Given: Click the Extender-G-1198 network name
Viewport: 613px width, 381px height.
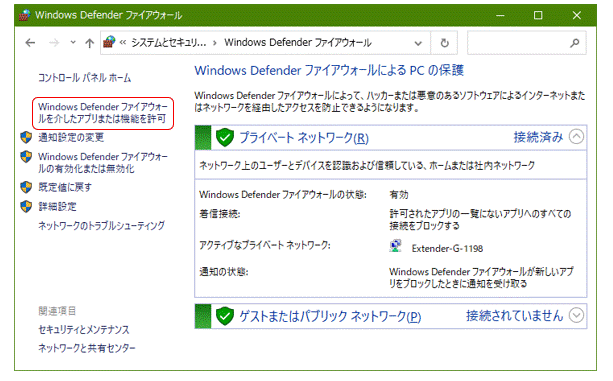Looking at the screenshot, I should (447, 249).
